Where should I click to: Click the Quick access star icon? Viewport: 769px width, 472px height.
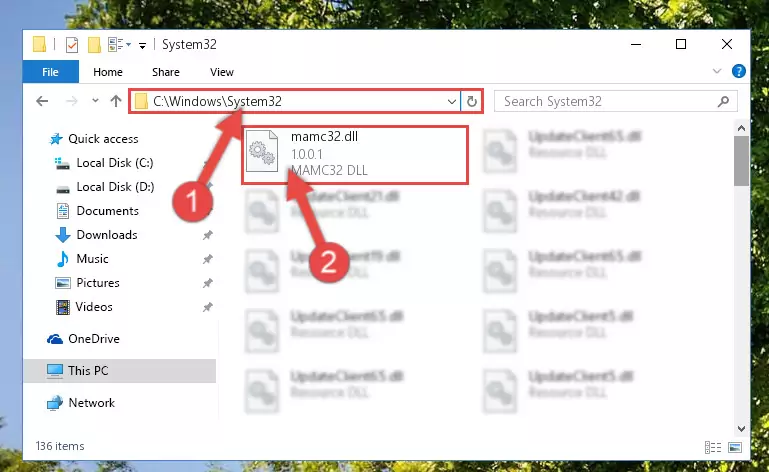(56, 139)
